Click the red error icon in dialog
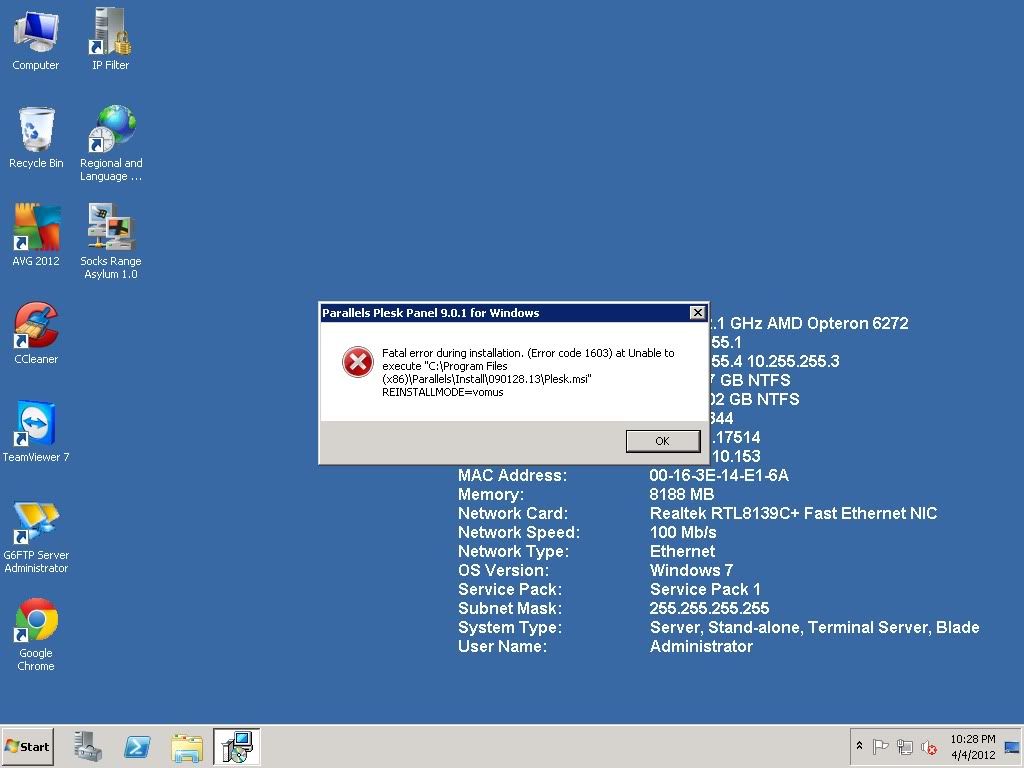Viewport: 1024px width, 768px height. (358, 362)
